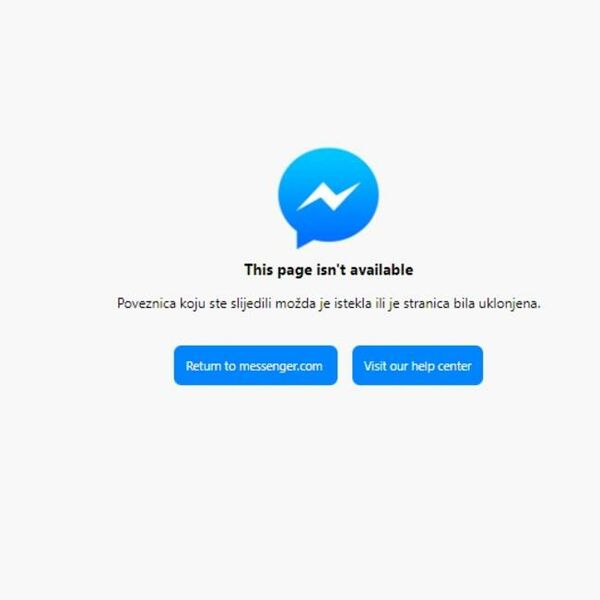Image resolution: width=600 pixels, height=600 pixels.
Task: Click the word "This" in the heading
Action: 258,270
